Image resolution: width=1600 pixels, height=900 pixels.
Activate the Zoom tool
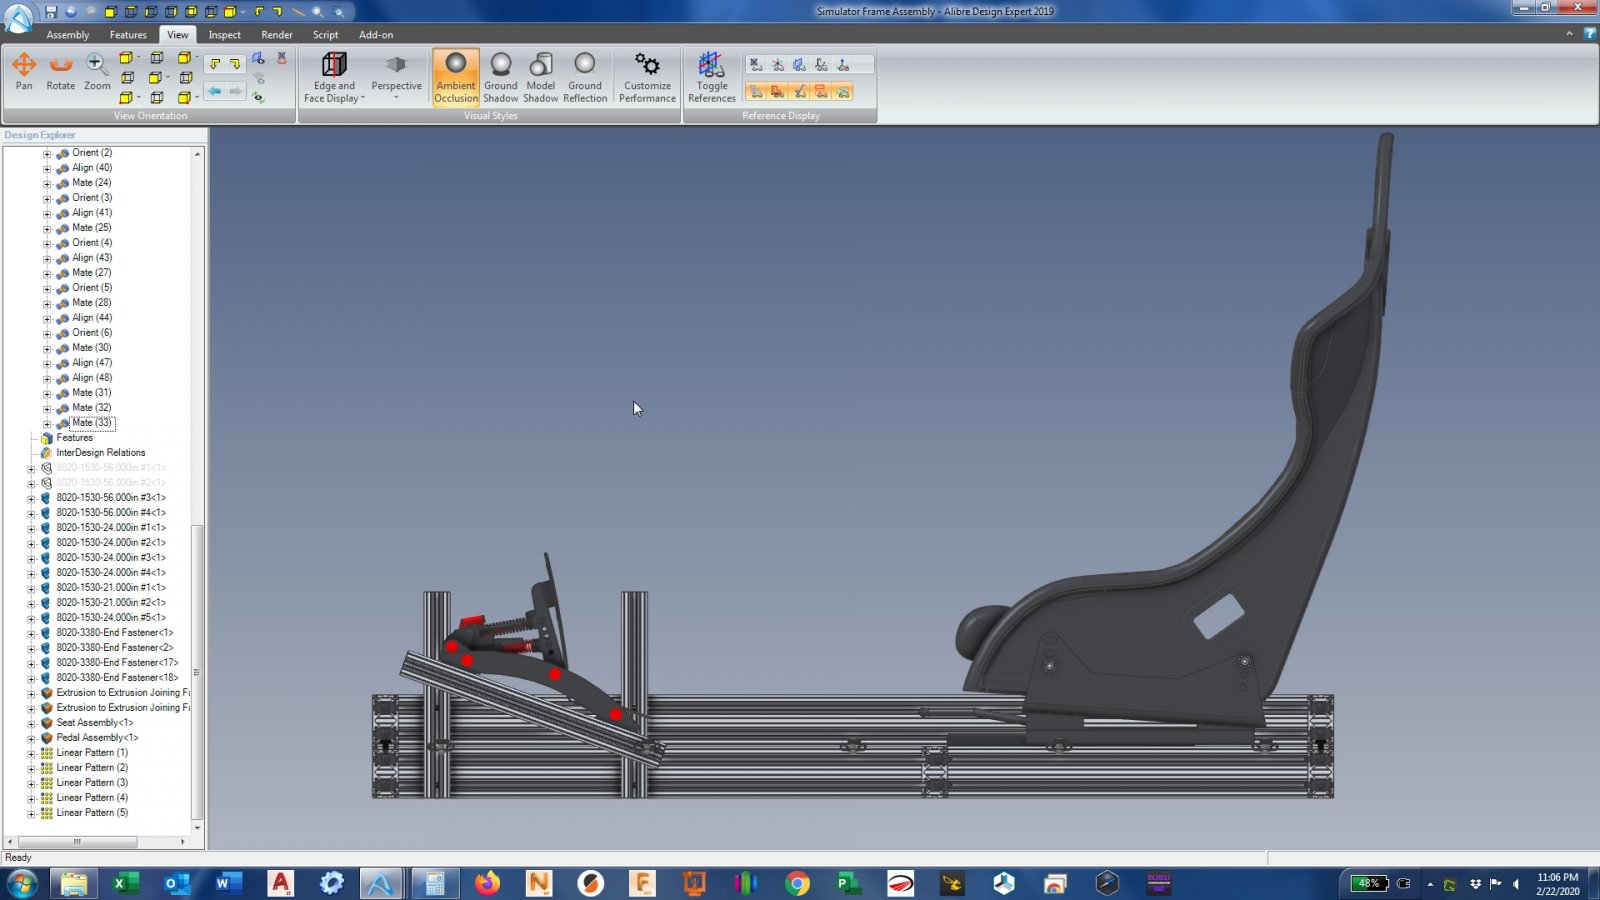pyautogui.click(x=97, y=72)
